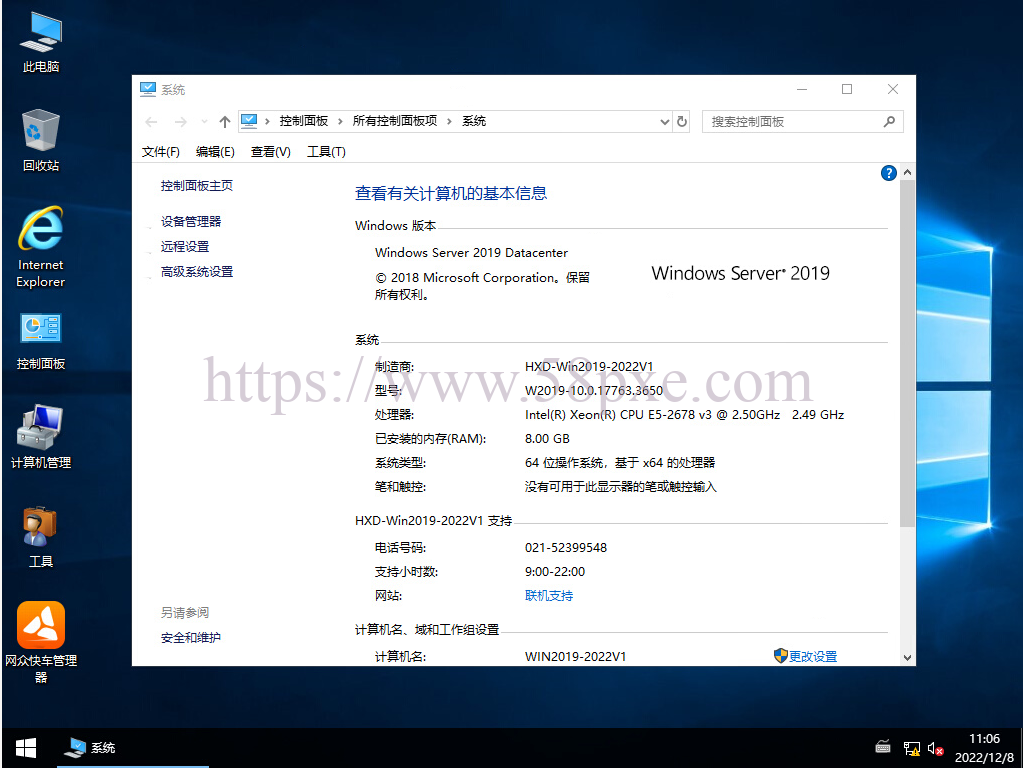Go back with the back arrow

pos(151,122)
